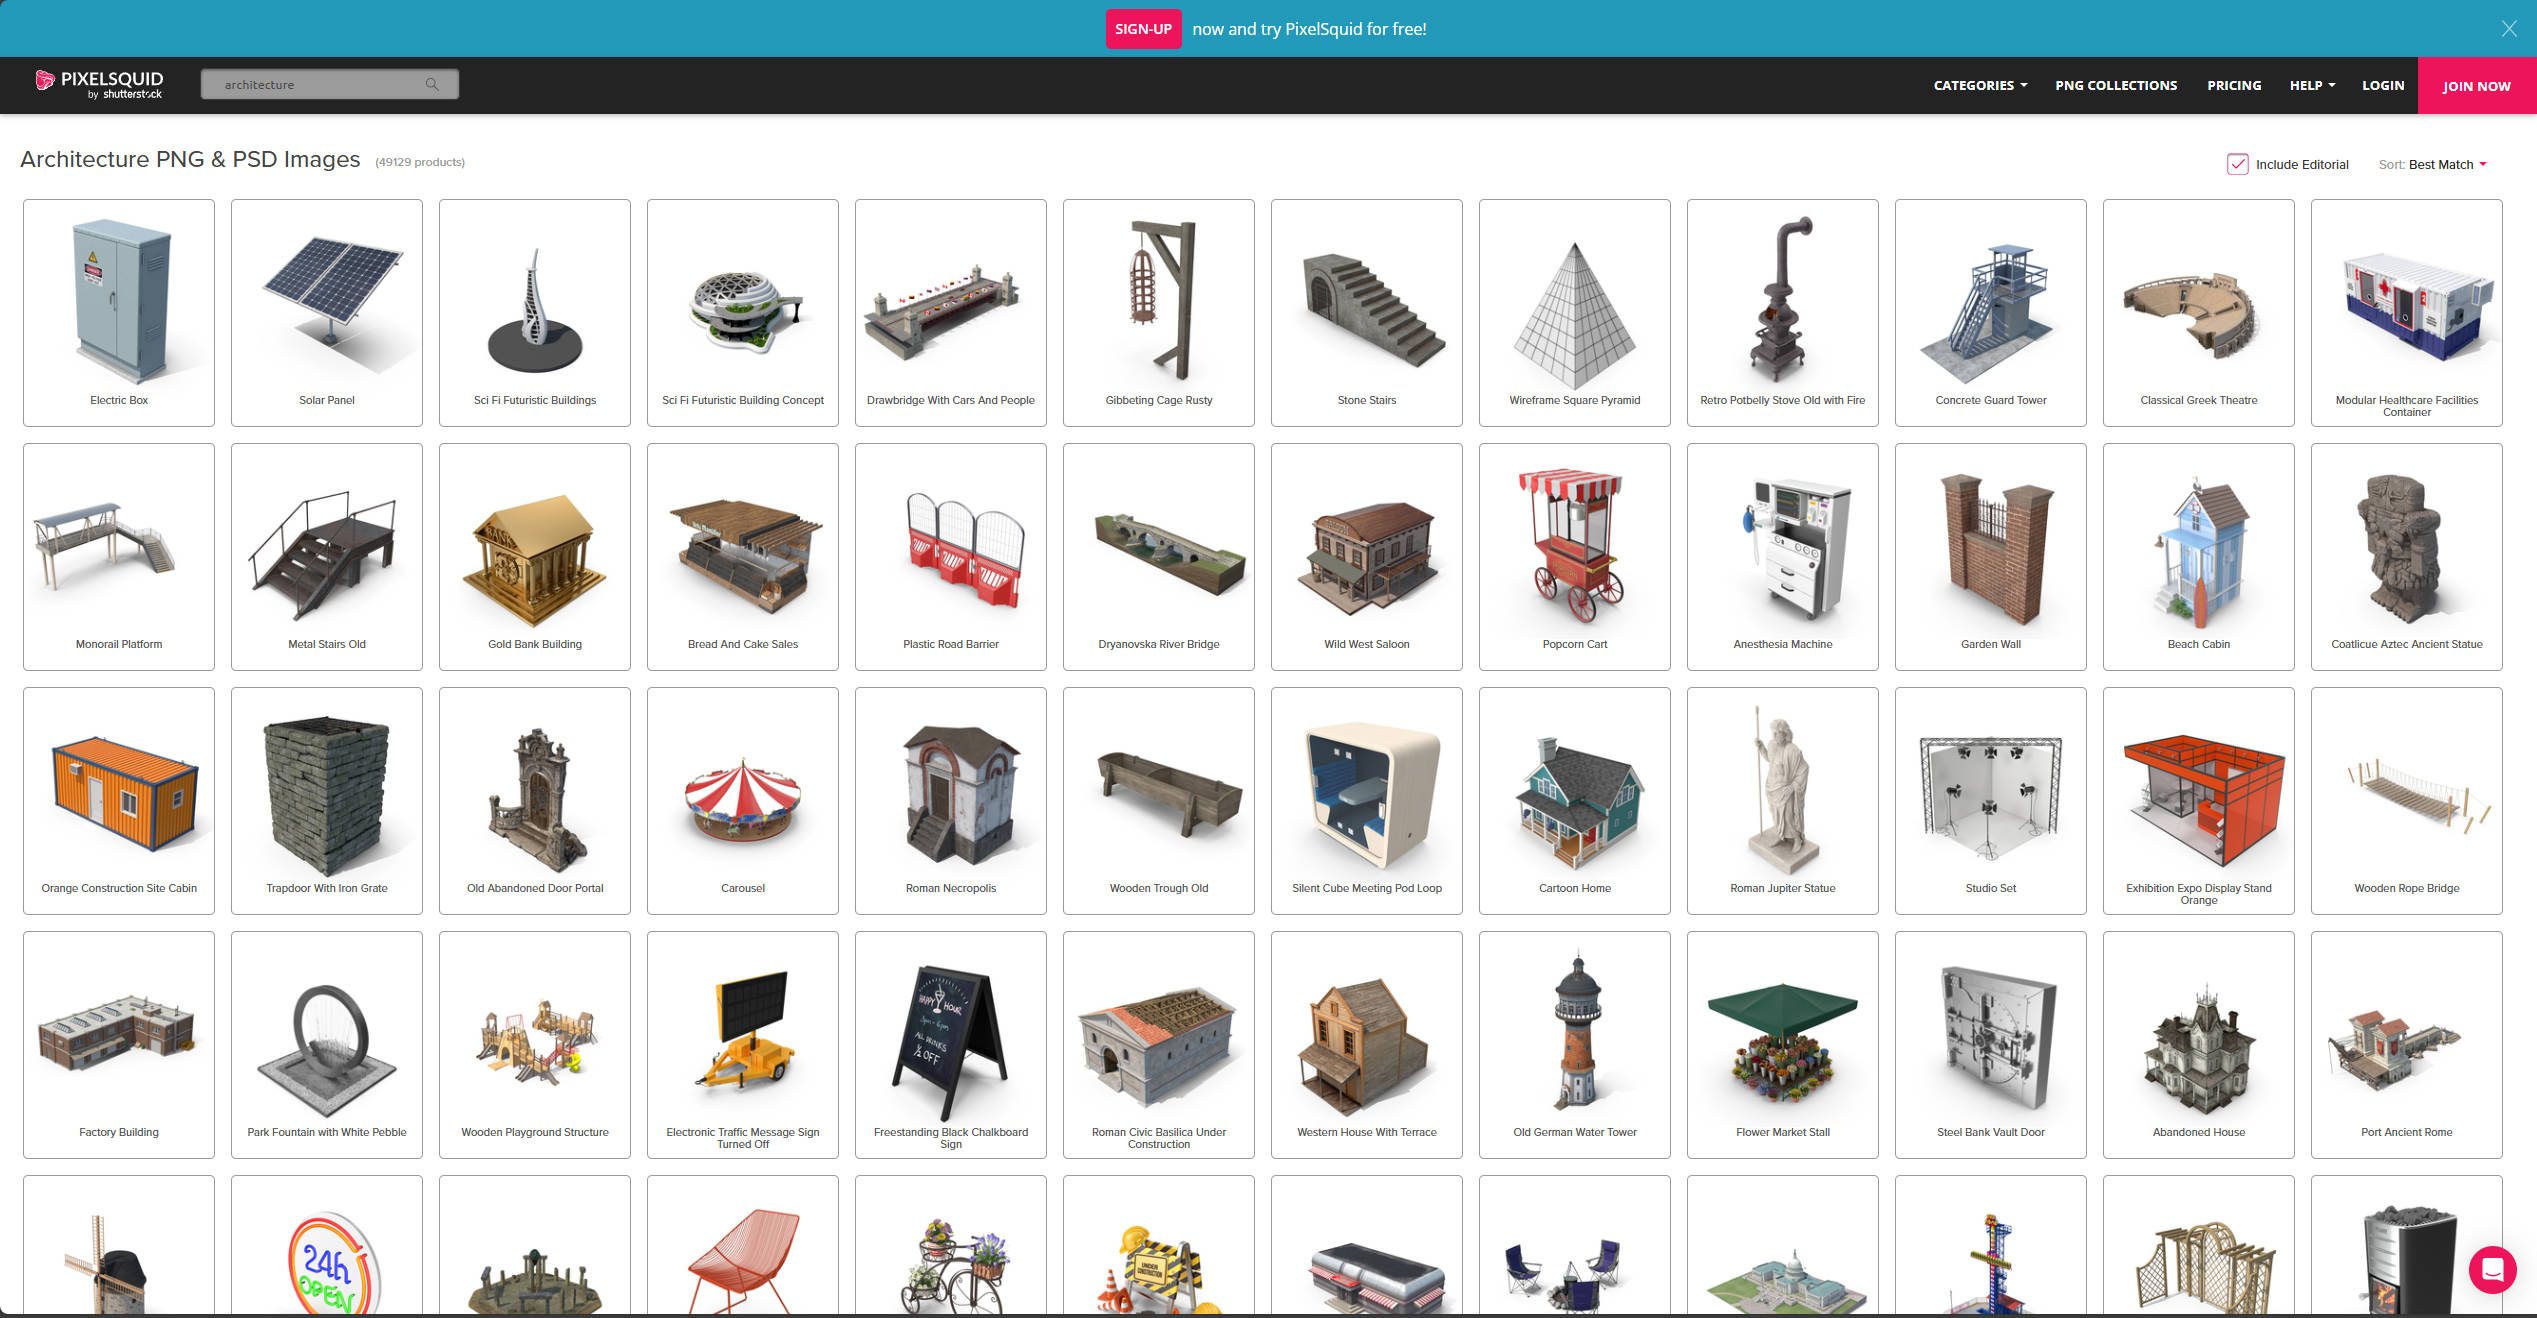Open the Old German Water Tower

pos(1575,1044)
